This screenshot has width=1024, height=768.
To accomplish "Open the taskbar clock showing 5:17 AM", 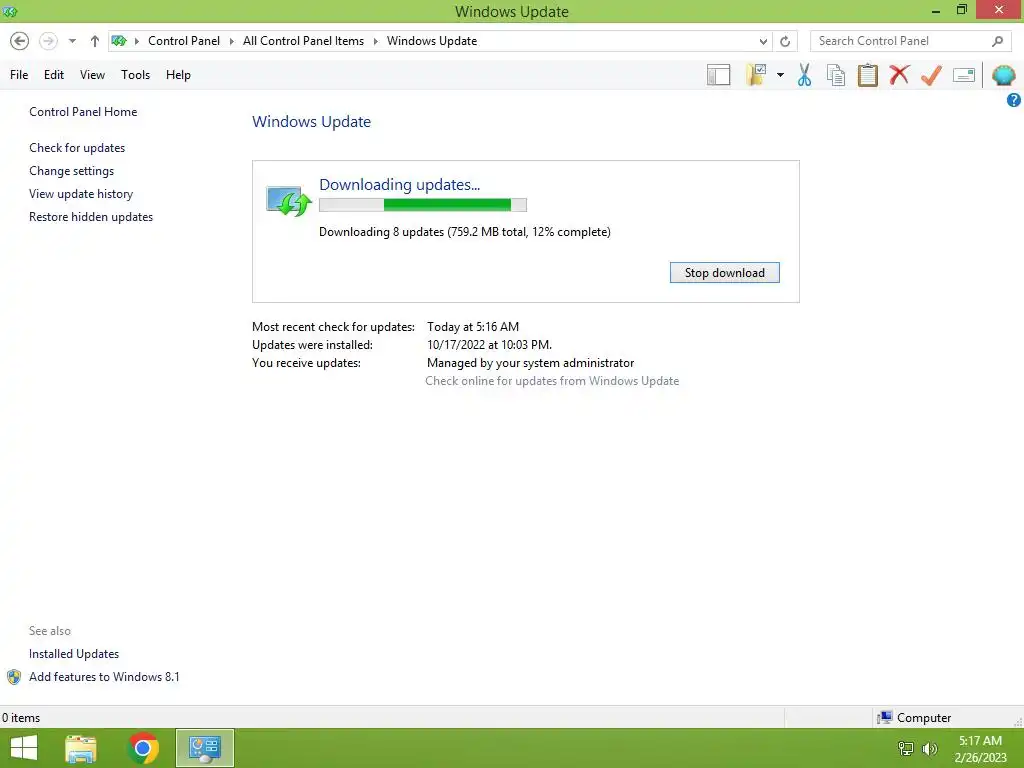I will point(980,749).
